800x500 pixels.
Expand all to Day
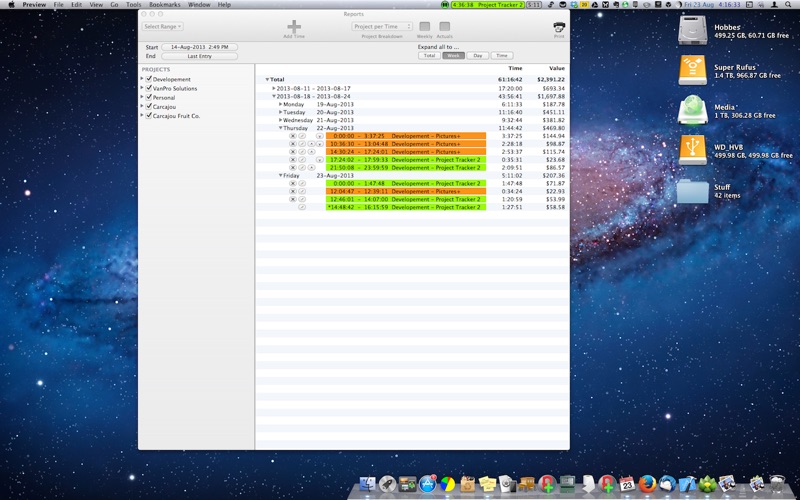click(478, 56)
